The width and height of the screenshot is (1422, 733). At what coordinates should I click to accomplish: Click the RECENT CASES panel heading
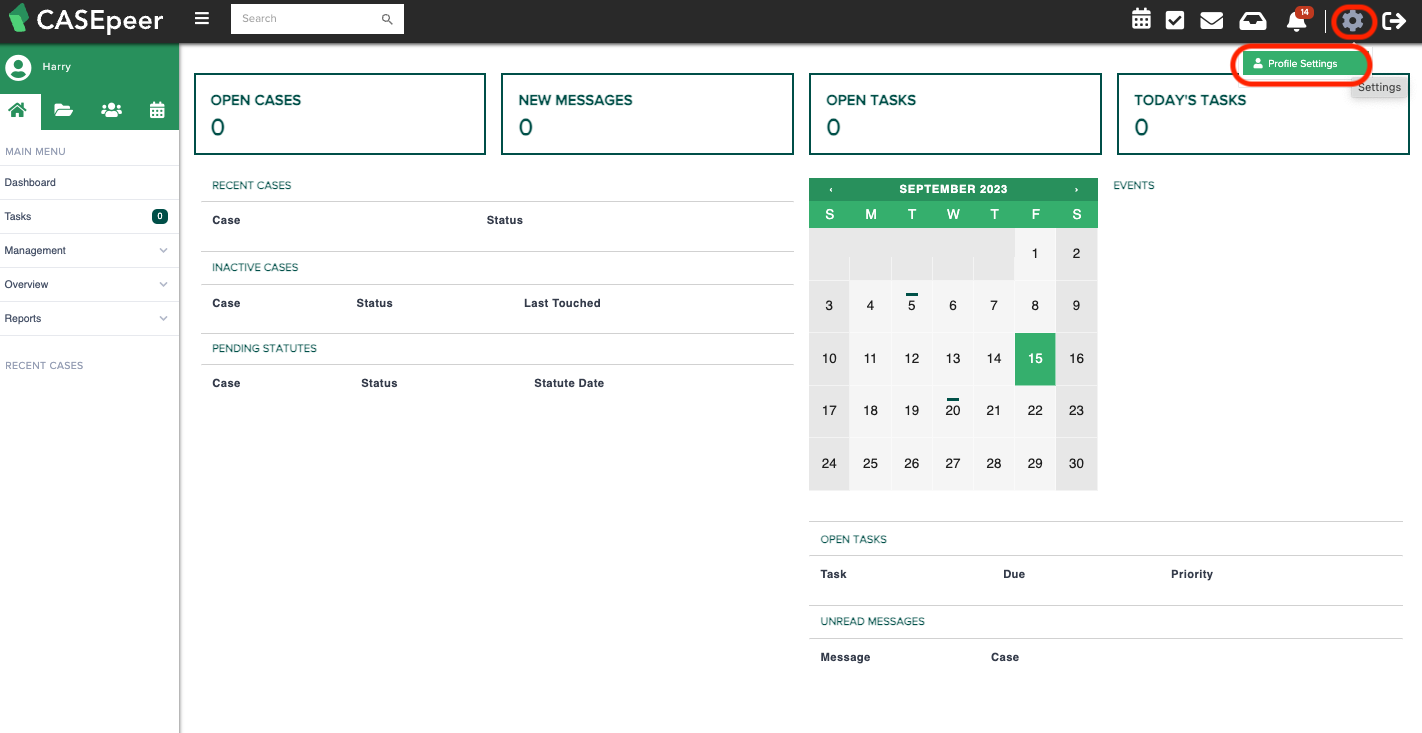(x=252, y=186)
